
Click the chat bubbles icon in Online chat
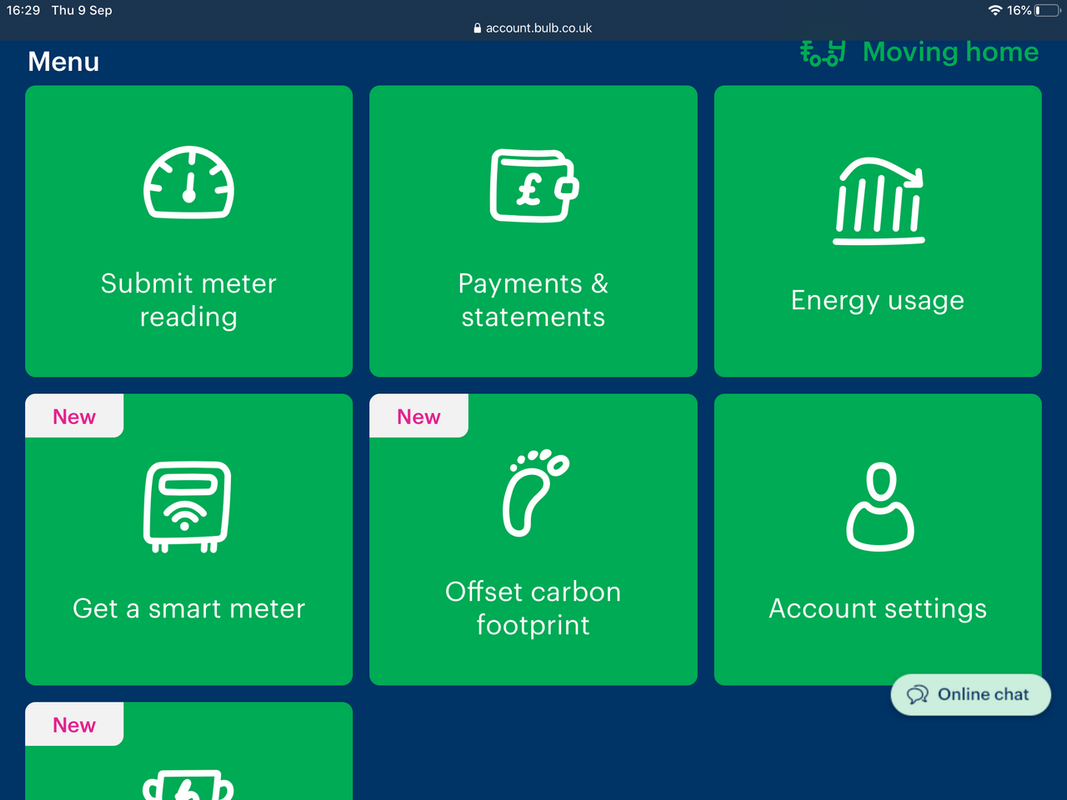(917, 695)
